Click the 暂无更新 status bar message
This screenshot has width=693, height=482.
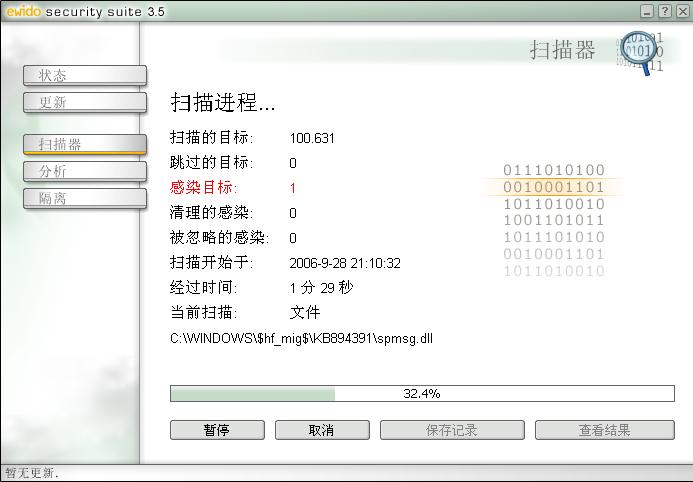coord(32,473)
